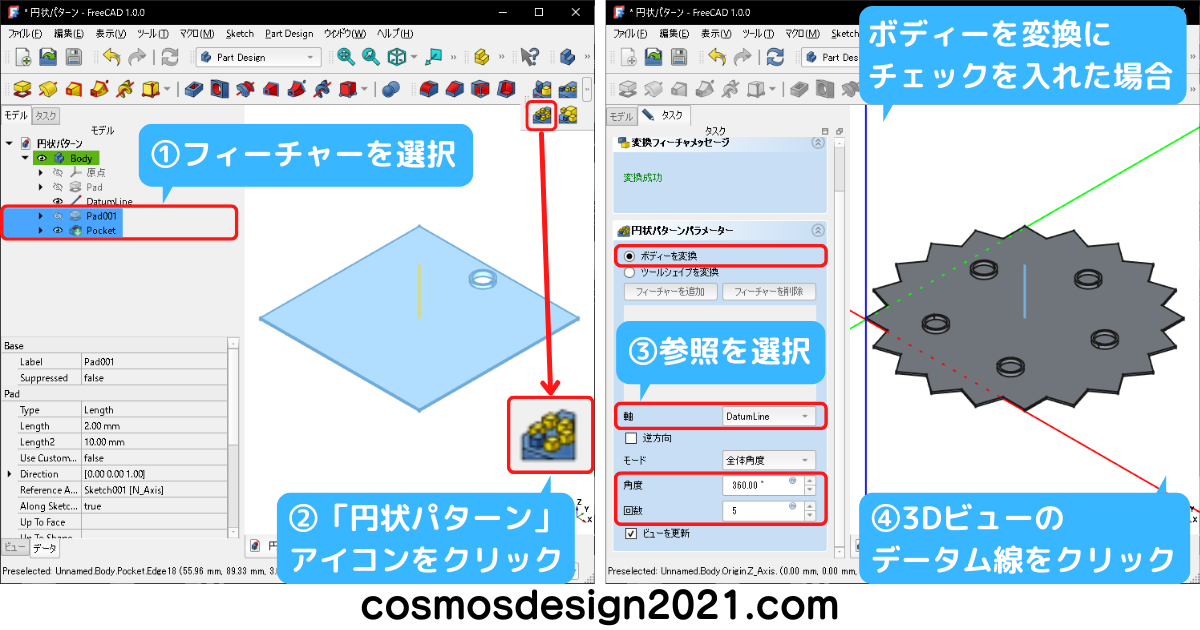Click Redo arrow in left window

point(137,57)
